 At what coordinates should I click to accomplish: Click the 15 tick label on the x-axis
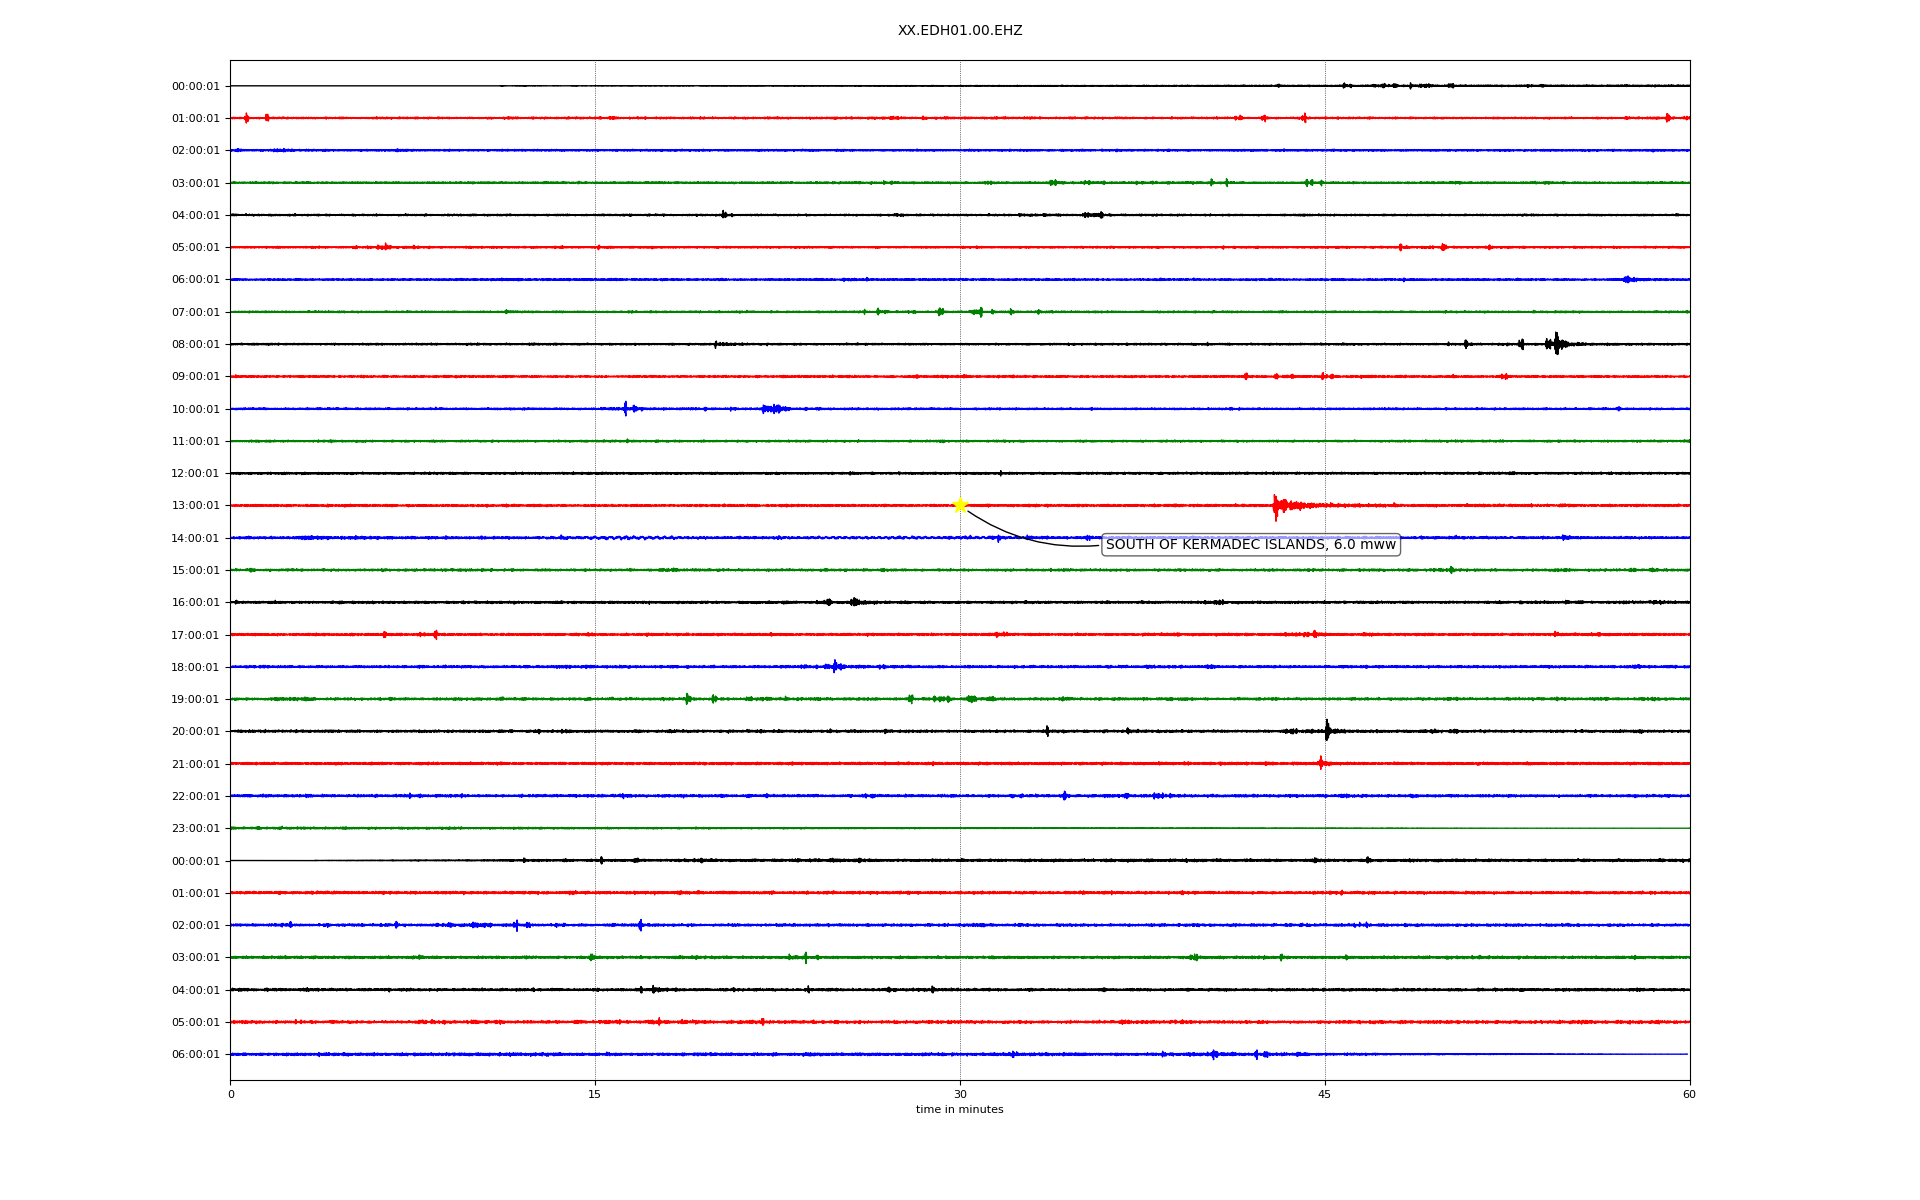click(595, 1095)
